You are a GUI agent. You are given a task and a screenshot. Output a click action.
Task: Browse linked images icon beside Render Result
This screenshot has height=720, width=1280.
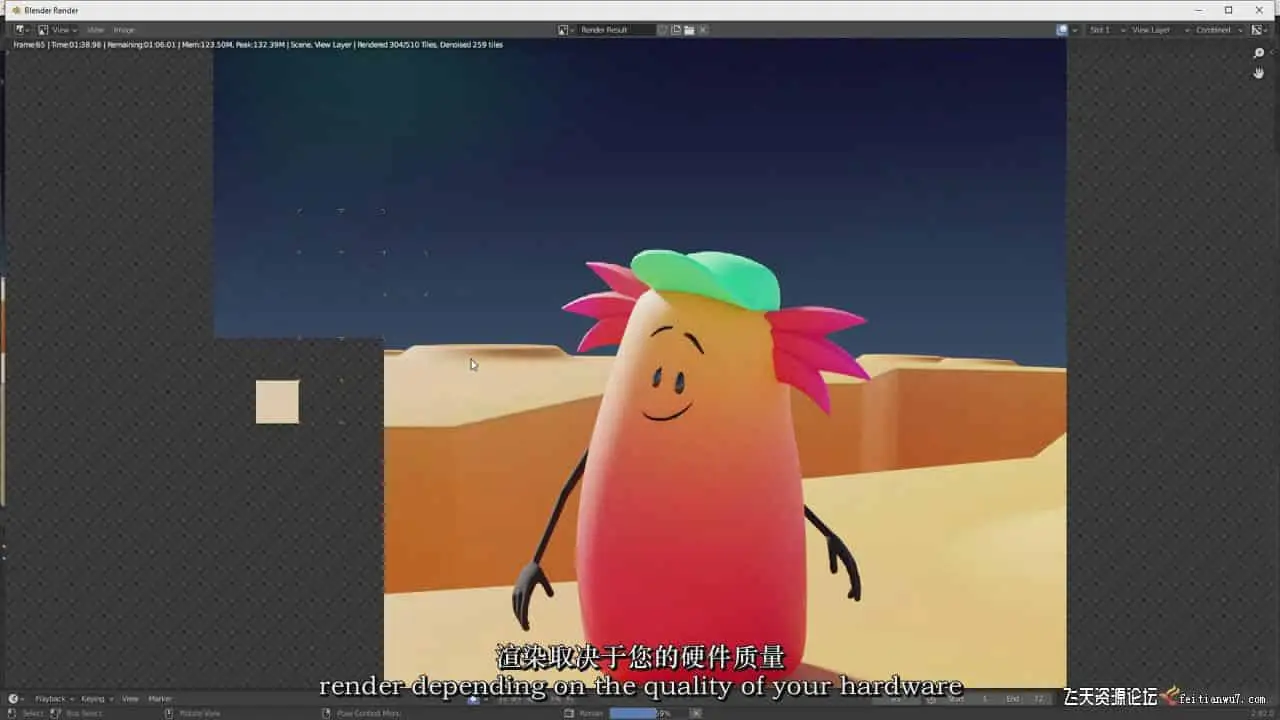566,30
